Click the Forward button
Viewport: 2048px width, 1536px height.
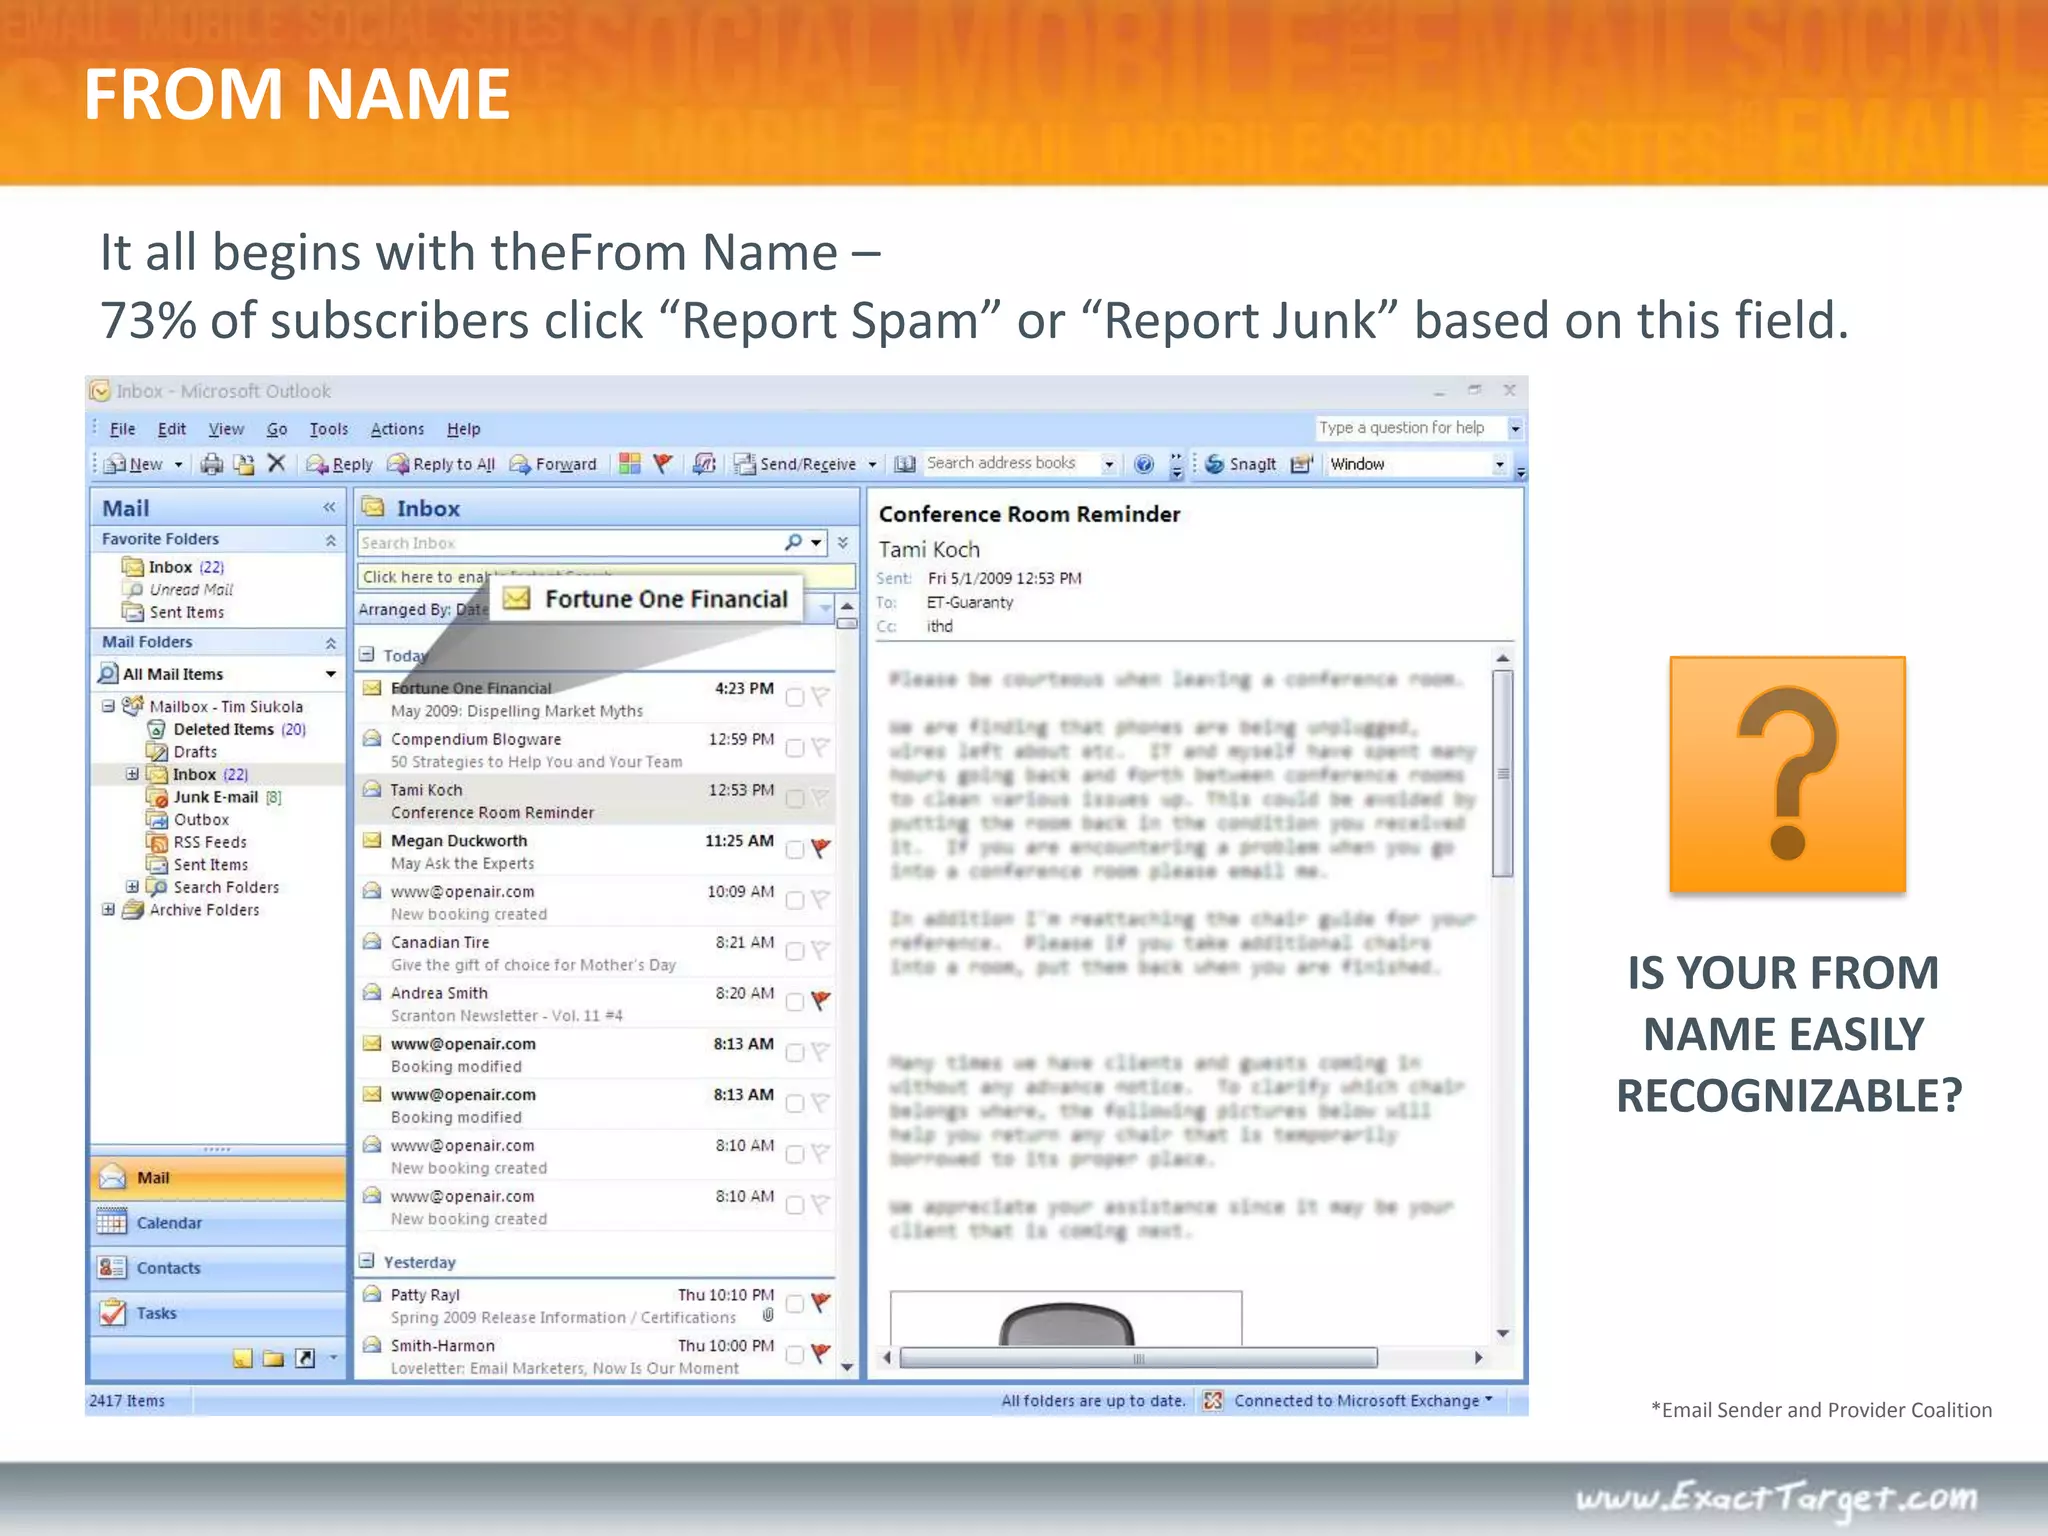553,464
